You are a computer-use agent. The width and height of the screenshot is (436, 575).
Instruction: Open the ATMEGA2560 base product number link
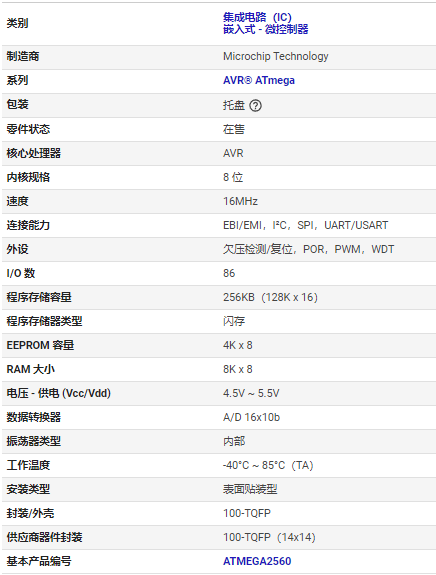[x=257, y=561]
